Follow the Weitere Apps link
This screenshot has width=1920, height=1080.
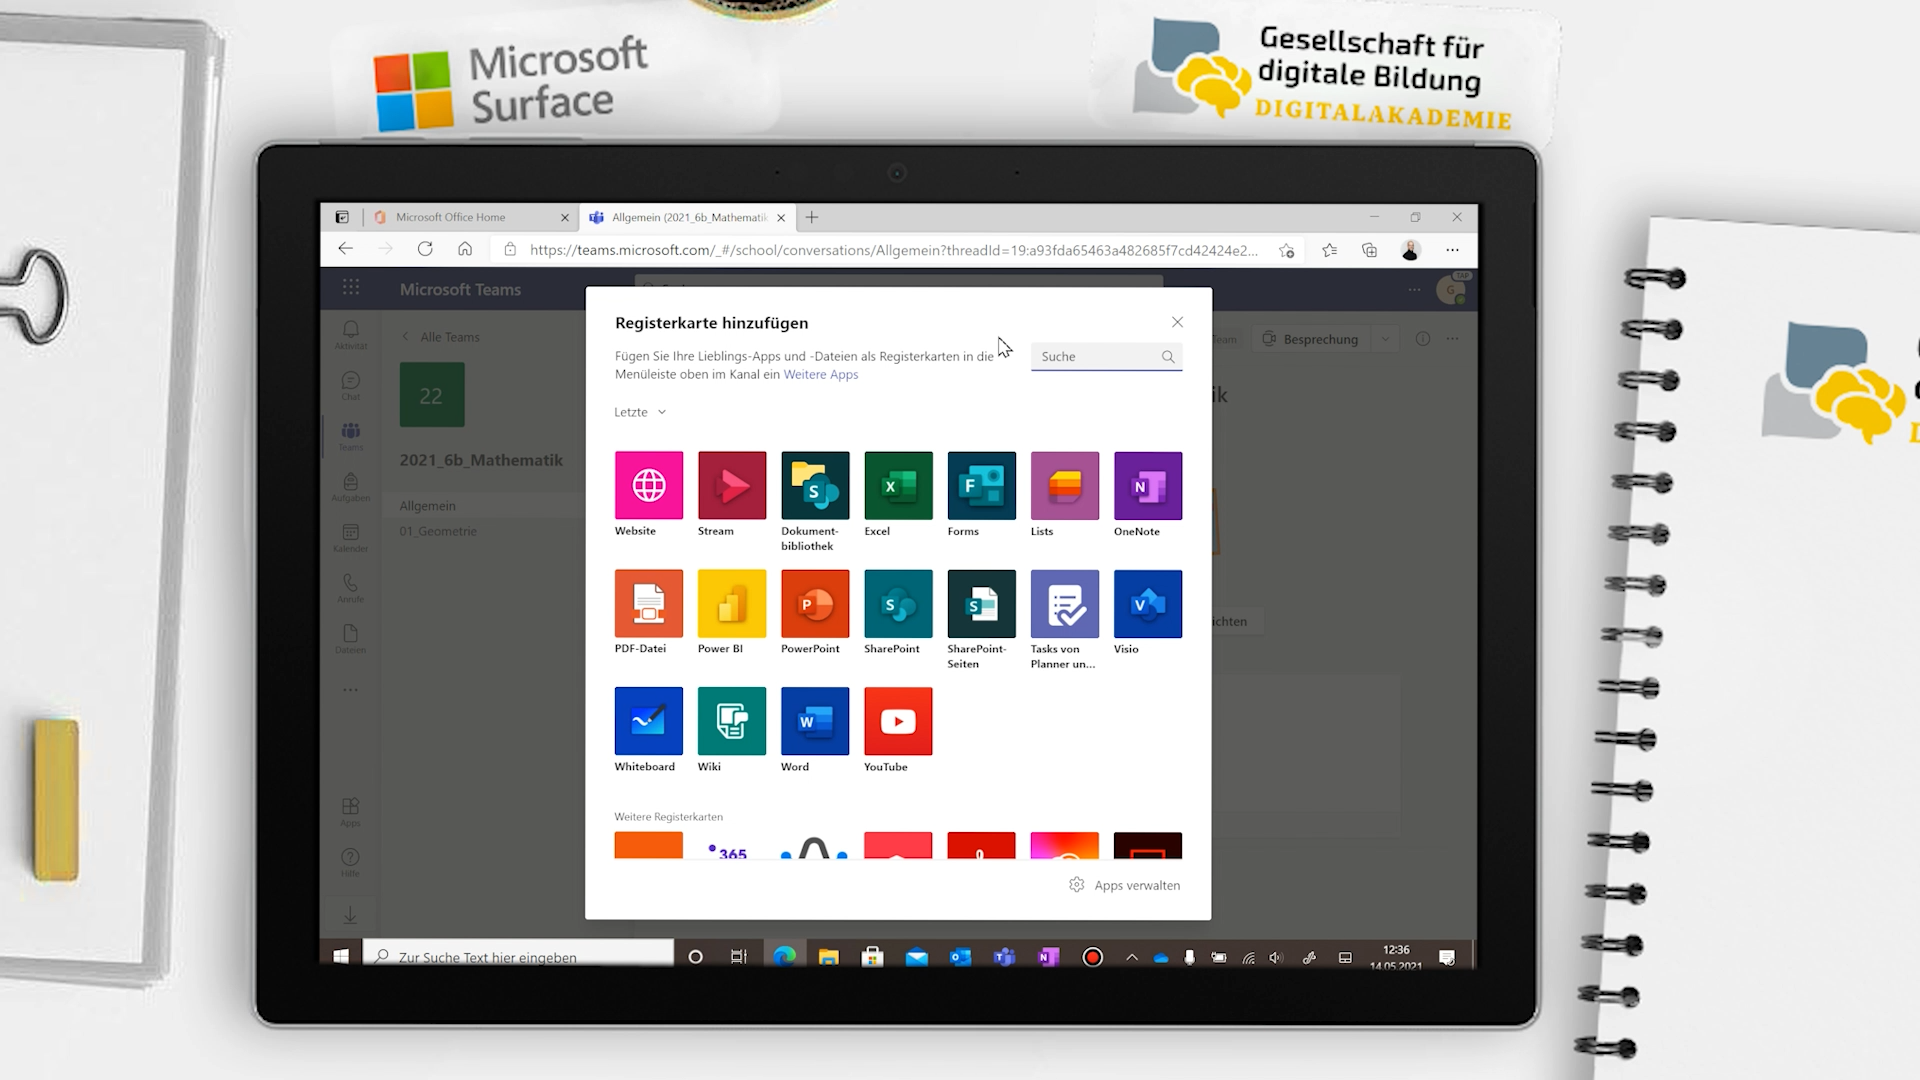(x=820, y=374)
